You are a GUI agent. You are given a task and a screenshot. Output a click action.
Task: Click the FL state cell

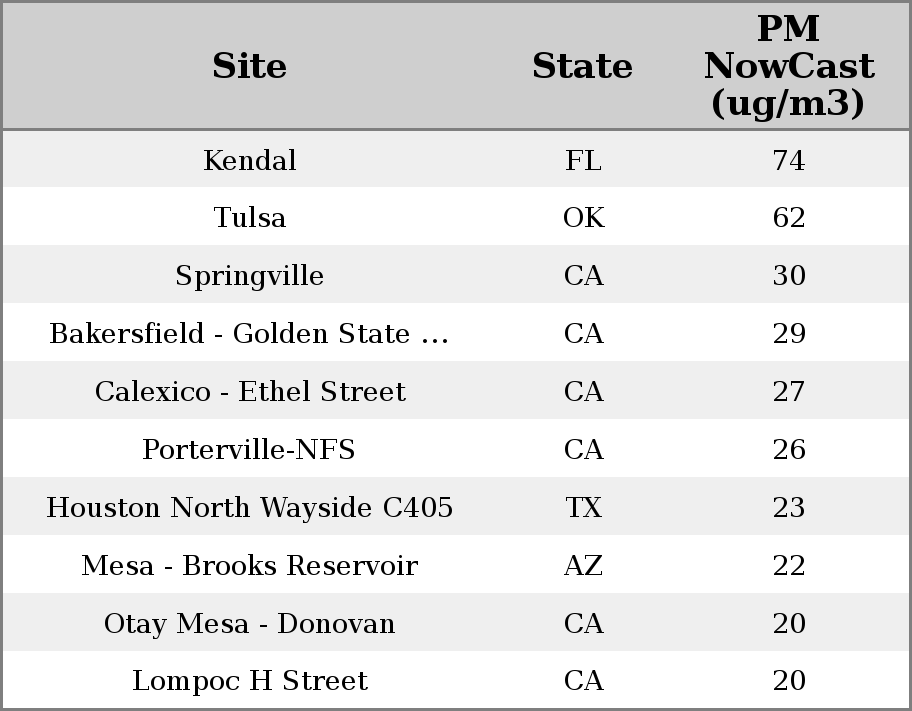(x=583, y=160)
